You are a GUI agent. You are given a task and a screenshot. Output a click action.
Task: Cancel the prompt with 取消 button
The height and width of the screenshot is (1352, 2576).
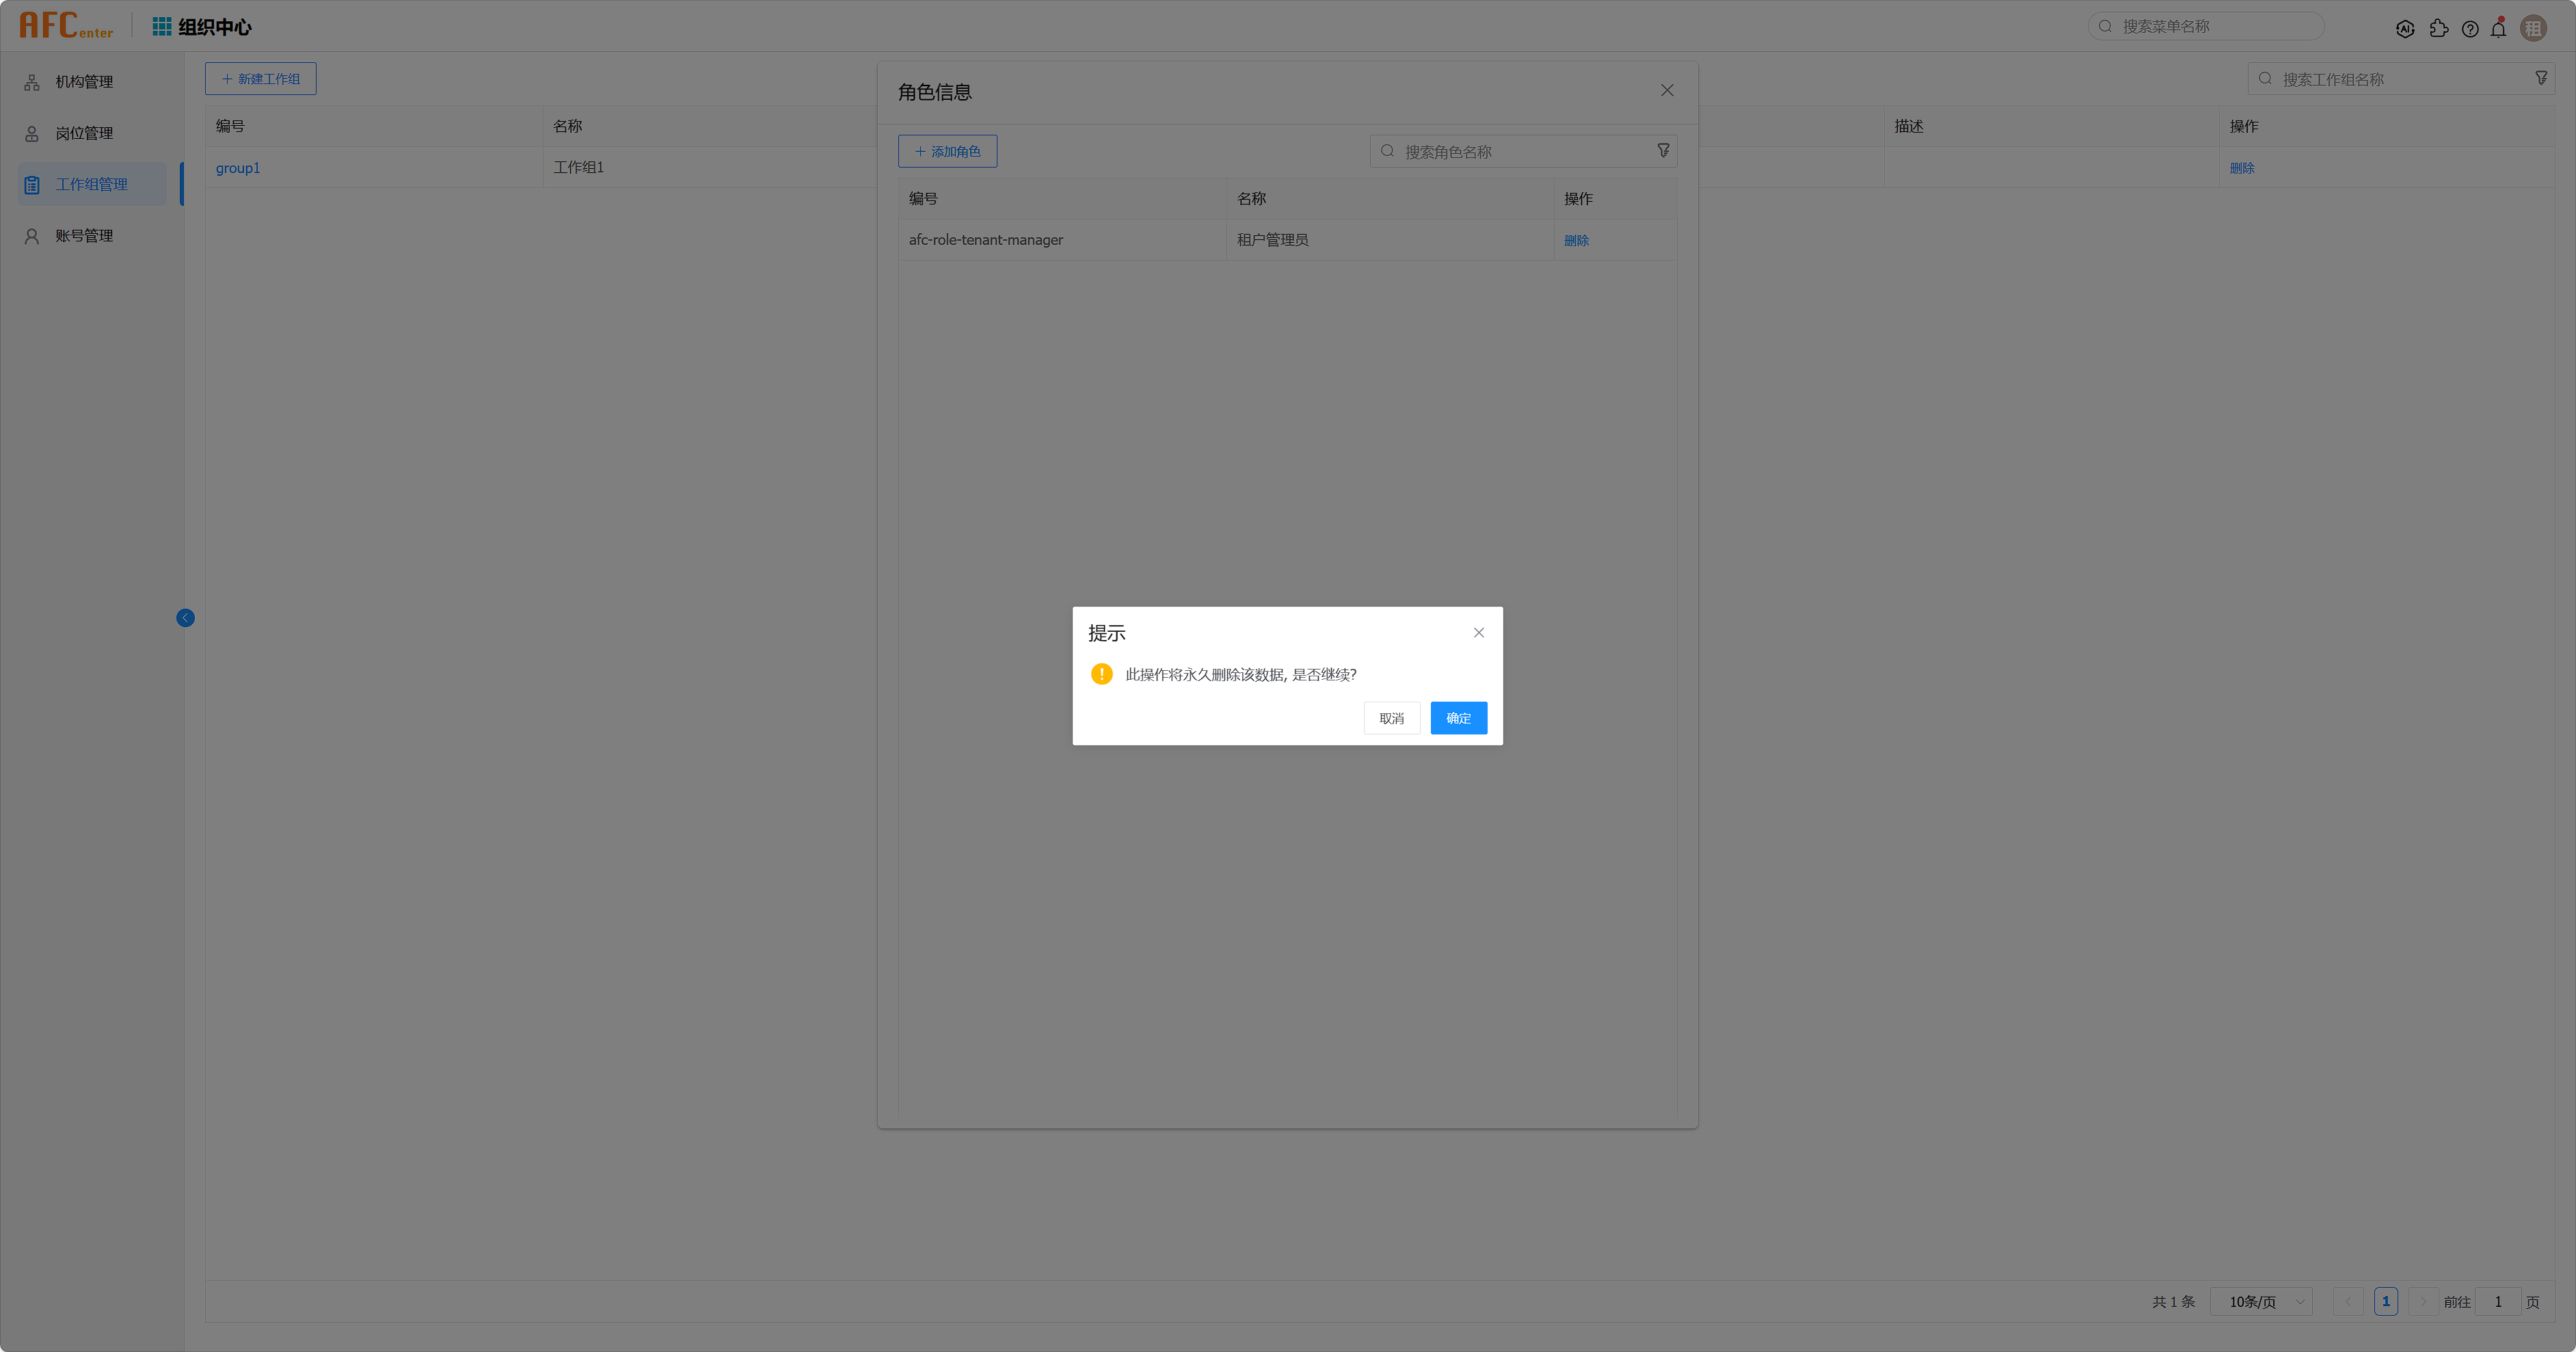pyautogui.click(x=1391, y=718)
